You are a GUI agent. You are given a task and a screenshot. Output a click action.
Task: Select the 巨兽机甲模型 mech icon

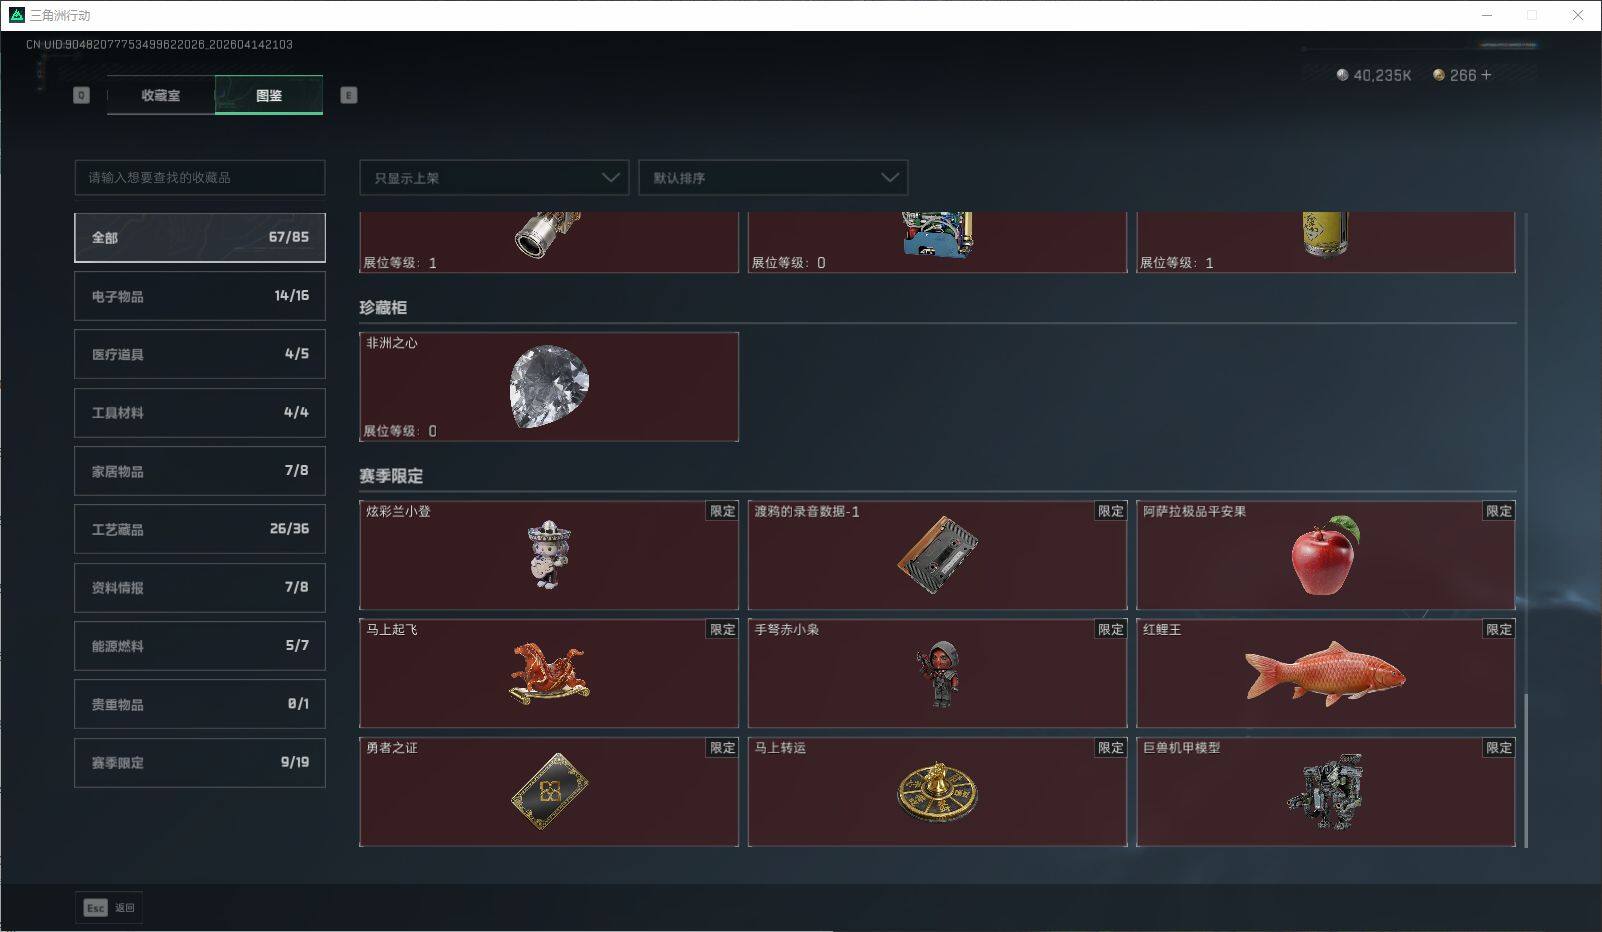click(x=1325, y=793)
